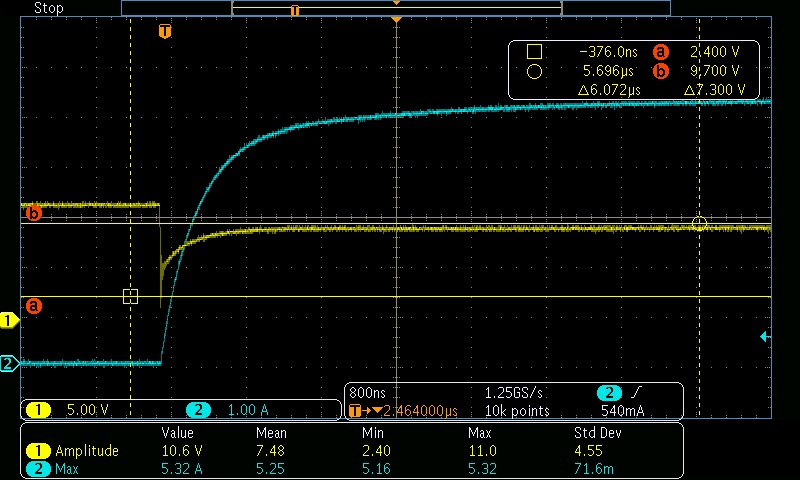The height and width of the screenshot is (480, 800).
Task: Select the cursor b marker
Action: pos(34,212)
